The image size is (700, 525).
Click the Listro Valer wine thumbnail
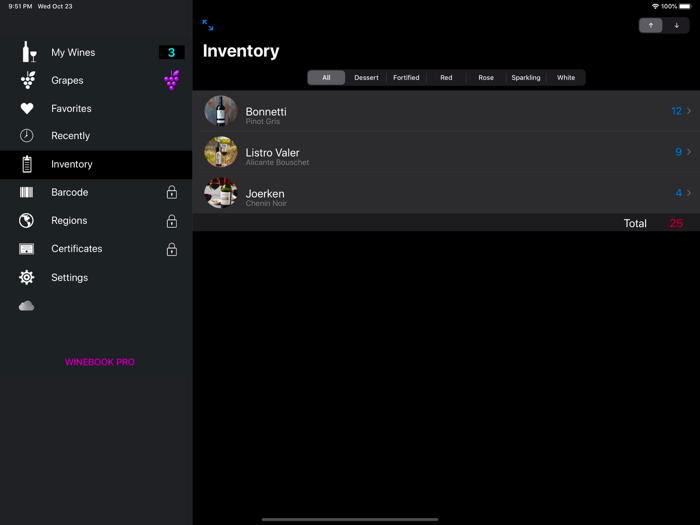[221, 152]
